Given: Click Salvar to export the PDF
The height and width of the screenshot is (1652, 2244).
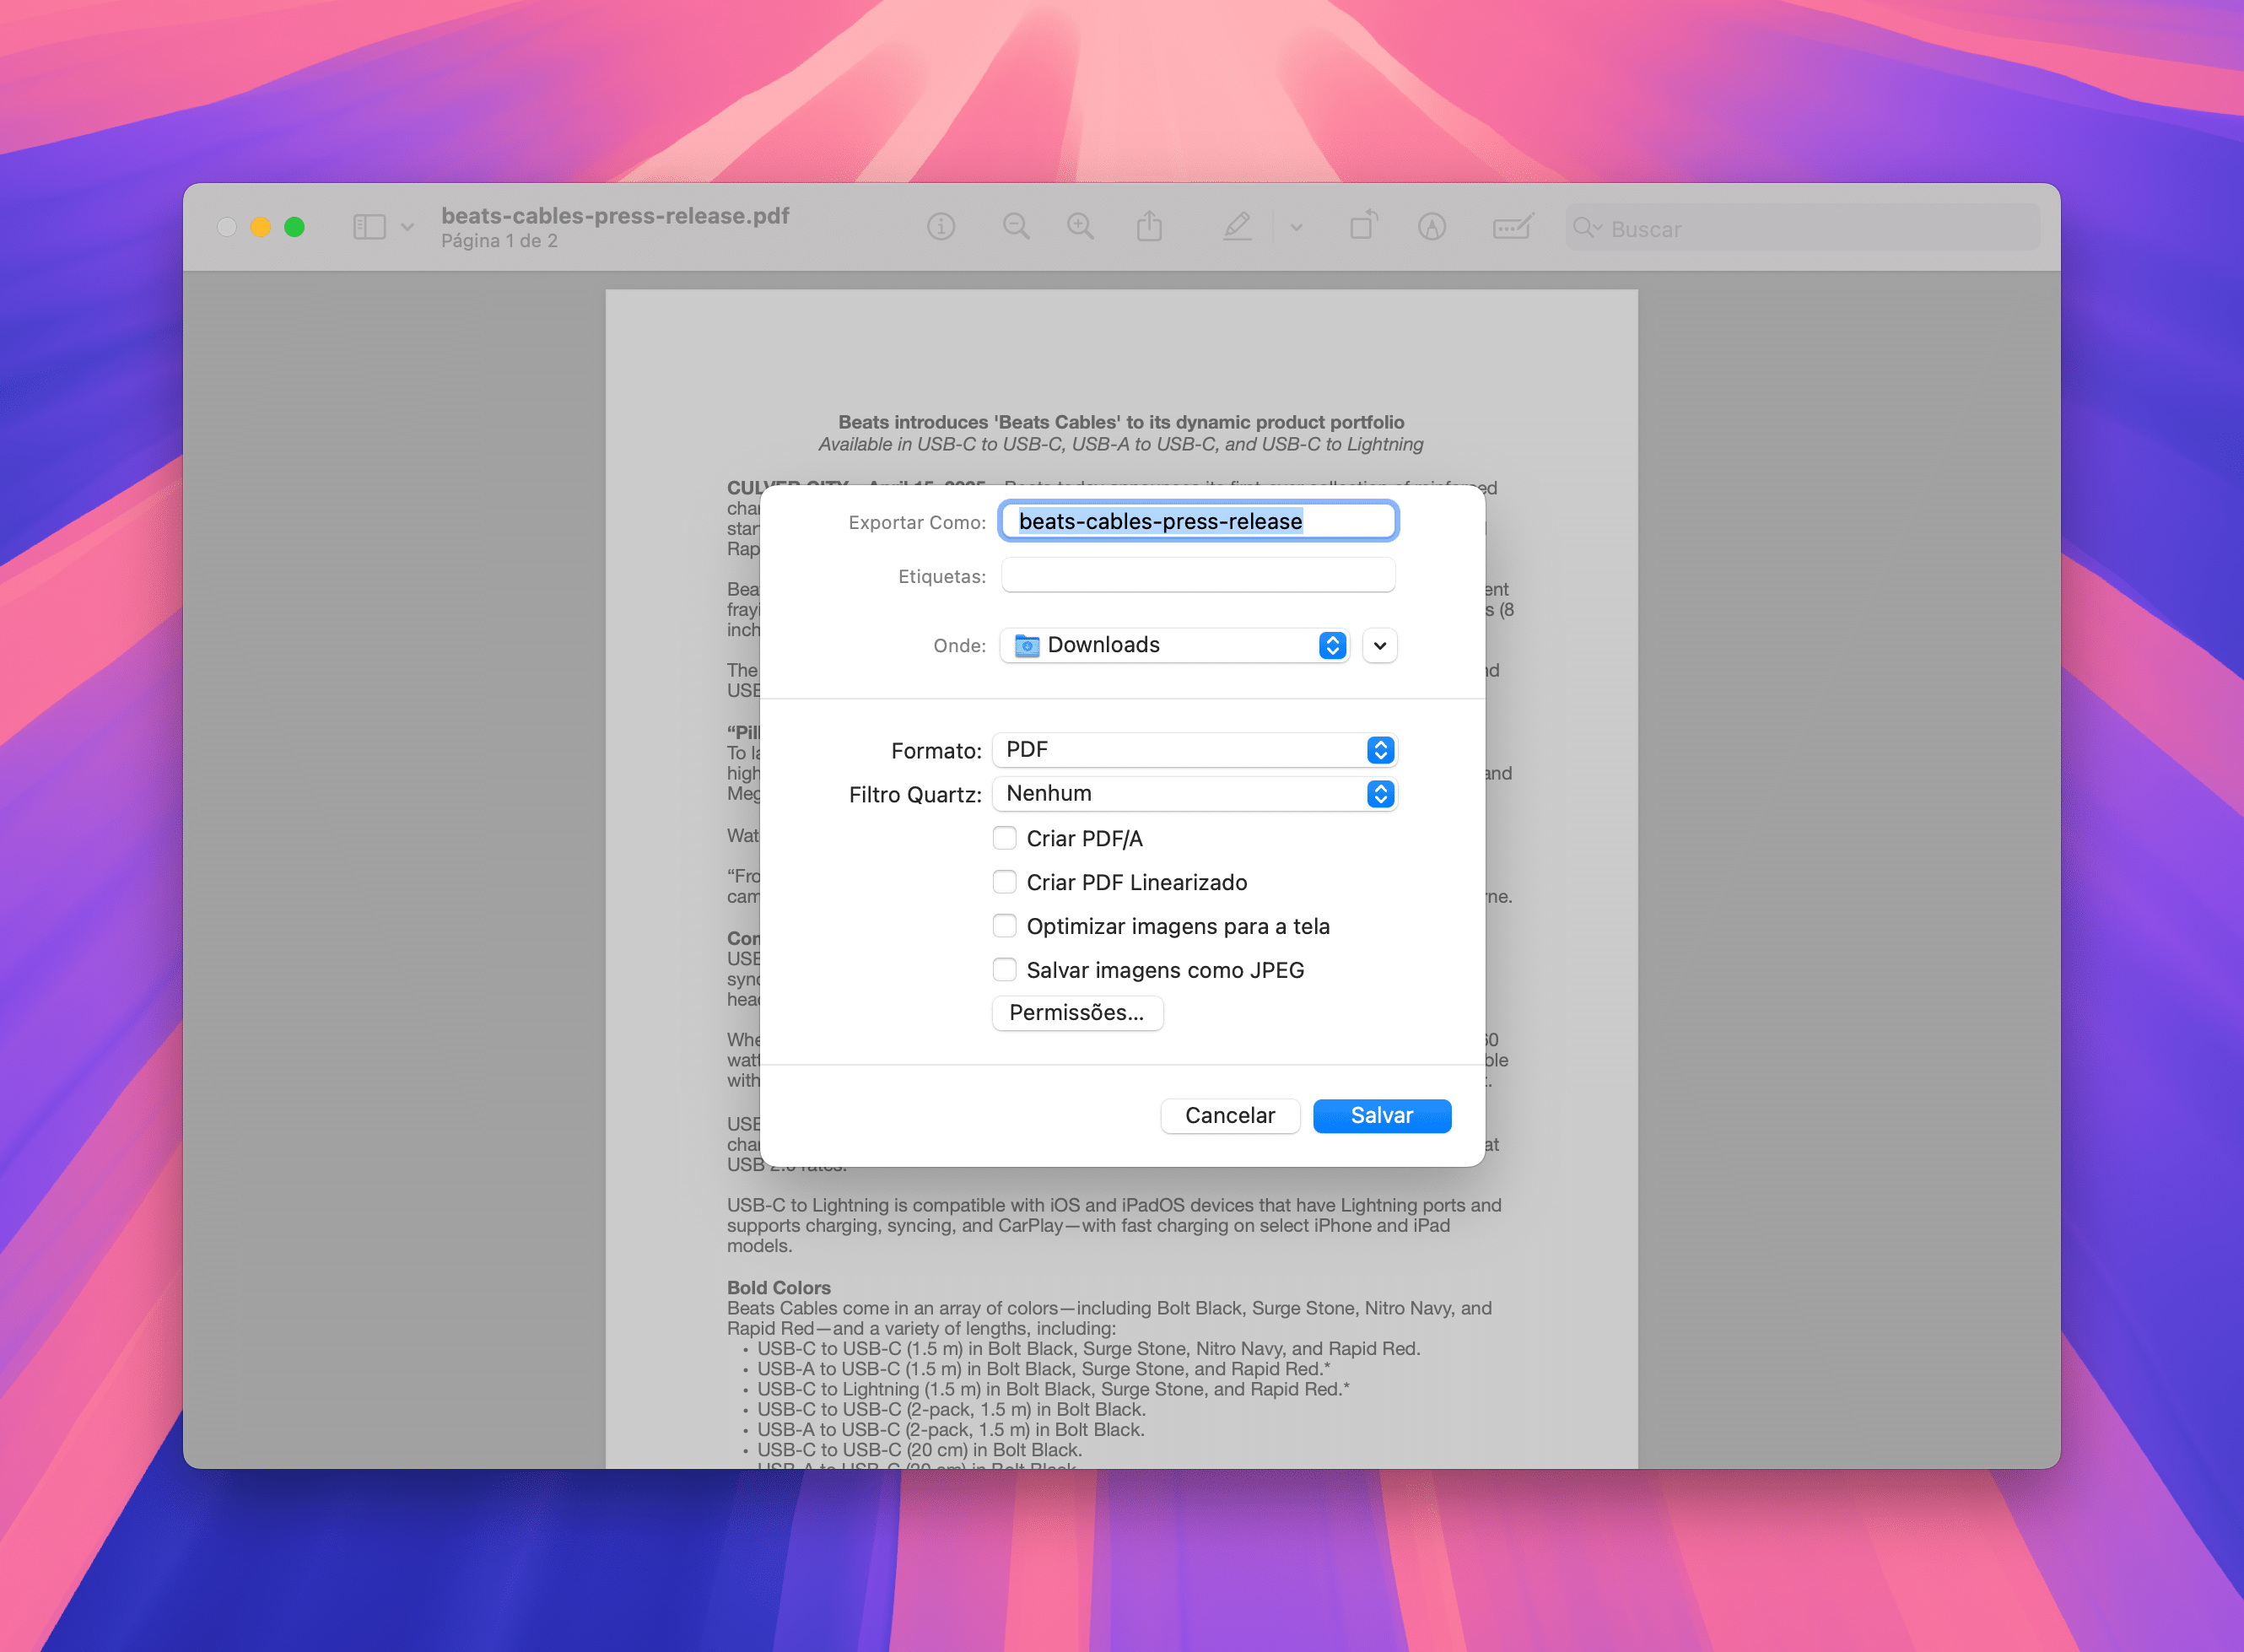Looking at the screenshot, I should pos(1382,1116).
